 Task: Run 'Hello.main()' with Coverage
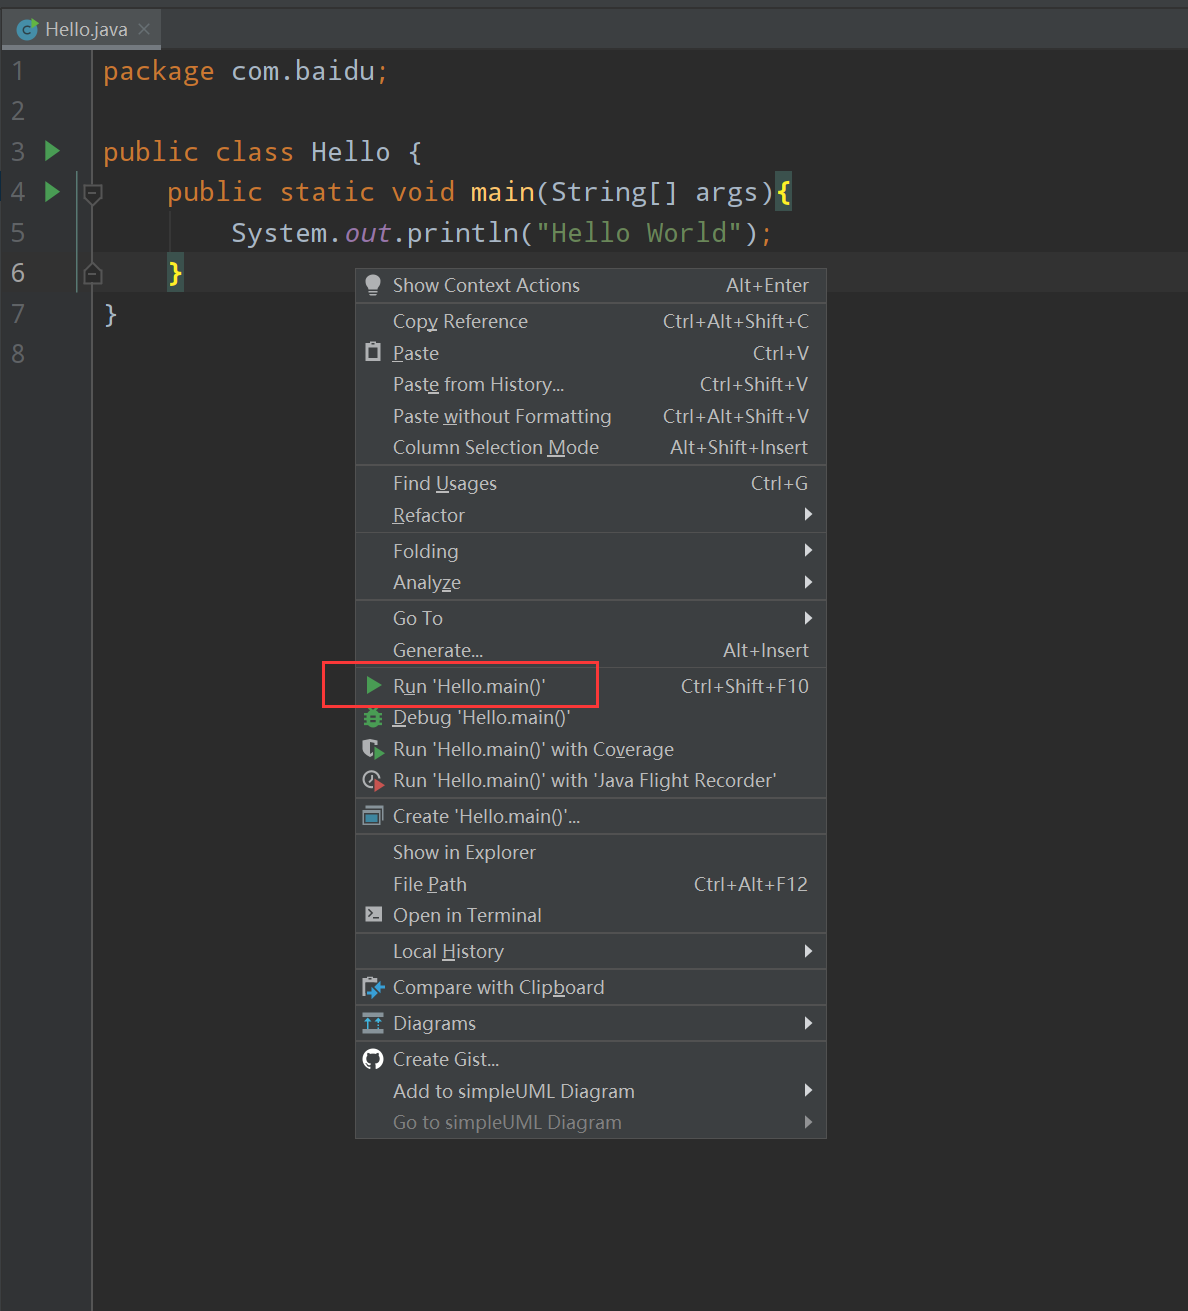(x=590, y=749)
